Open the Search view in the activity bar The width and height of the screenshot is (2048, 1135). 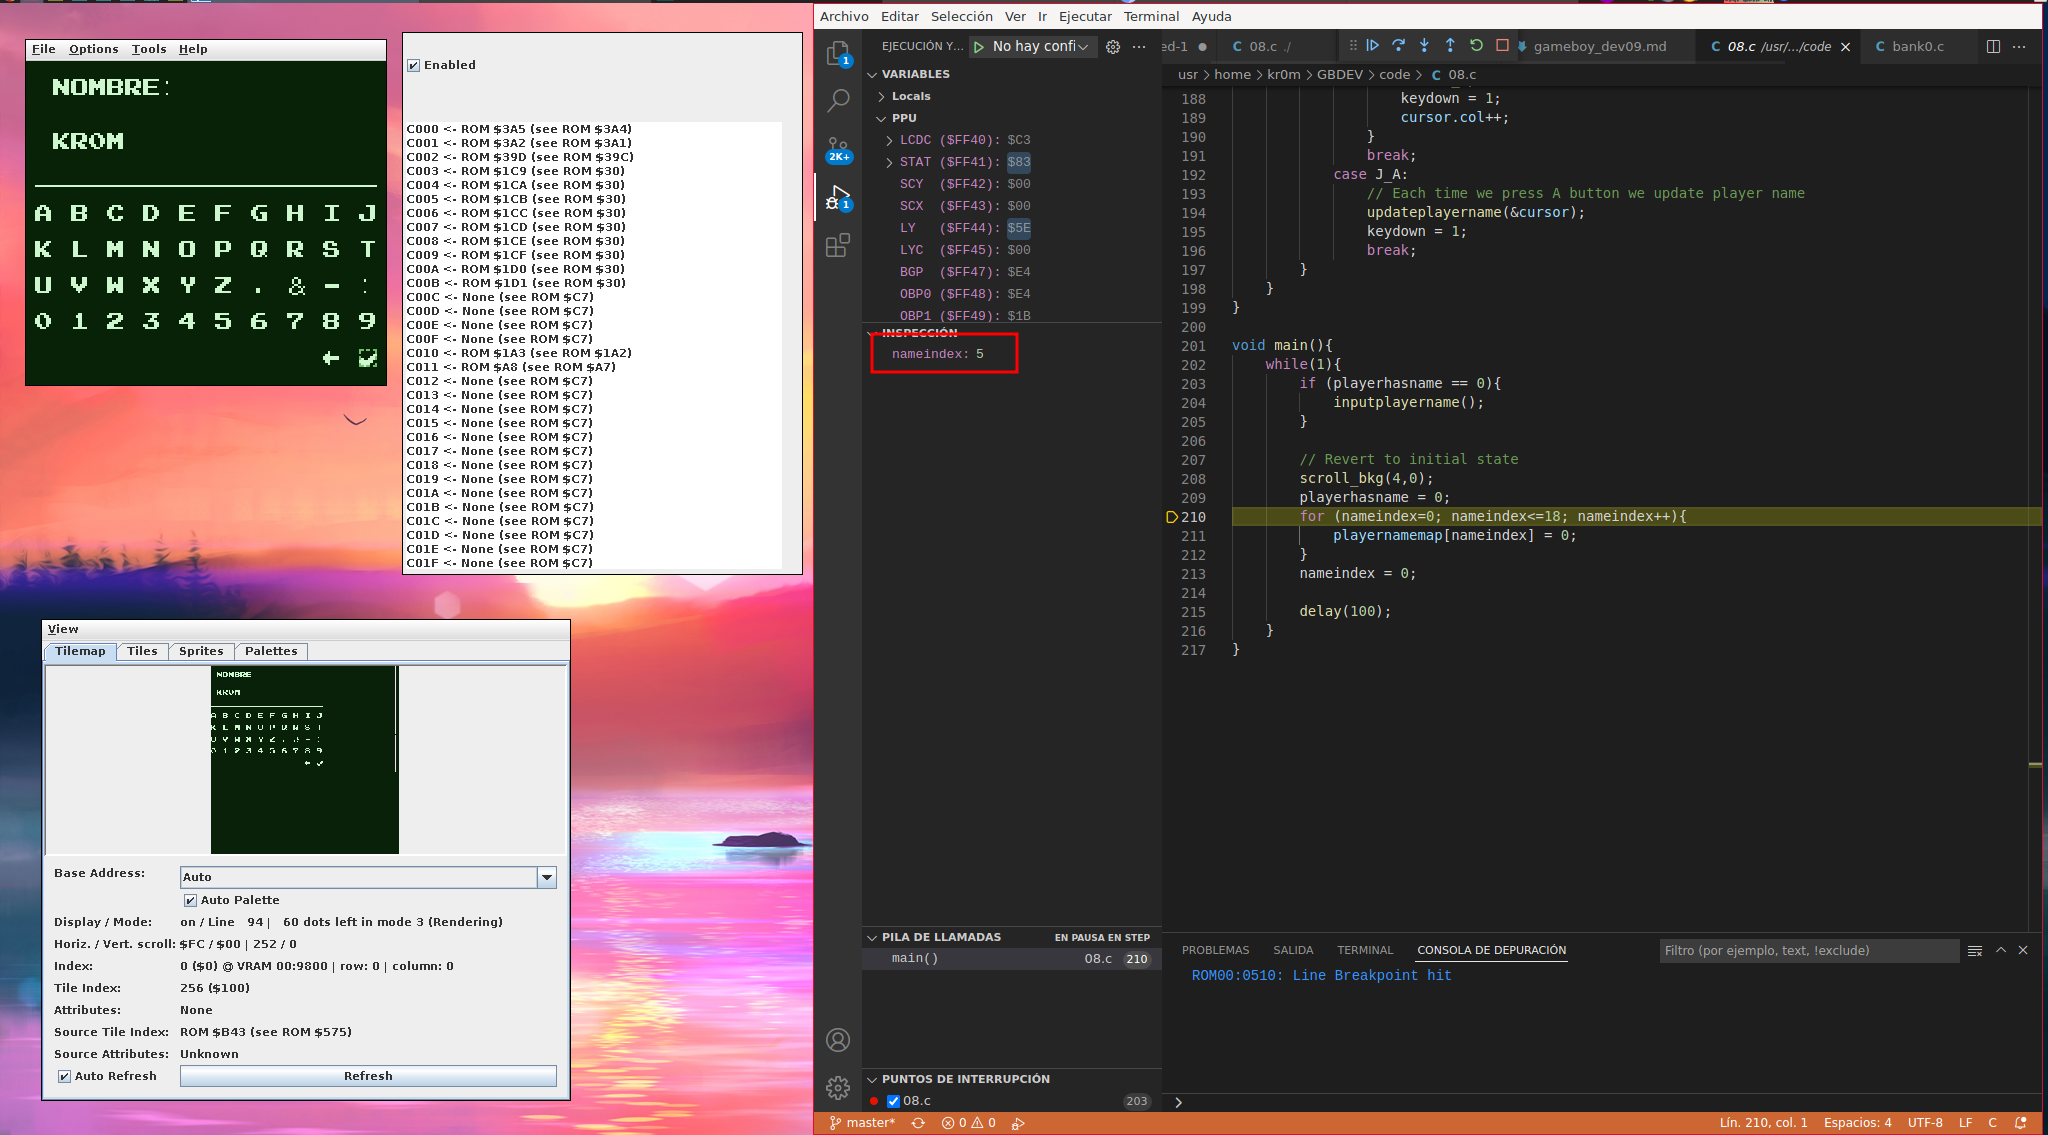[x=838, y=100]
